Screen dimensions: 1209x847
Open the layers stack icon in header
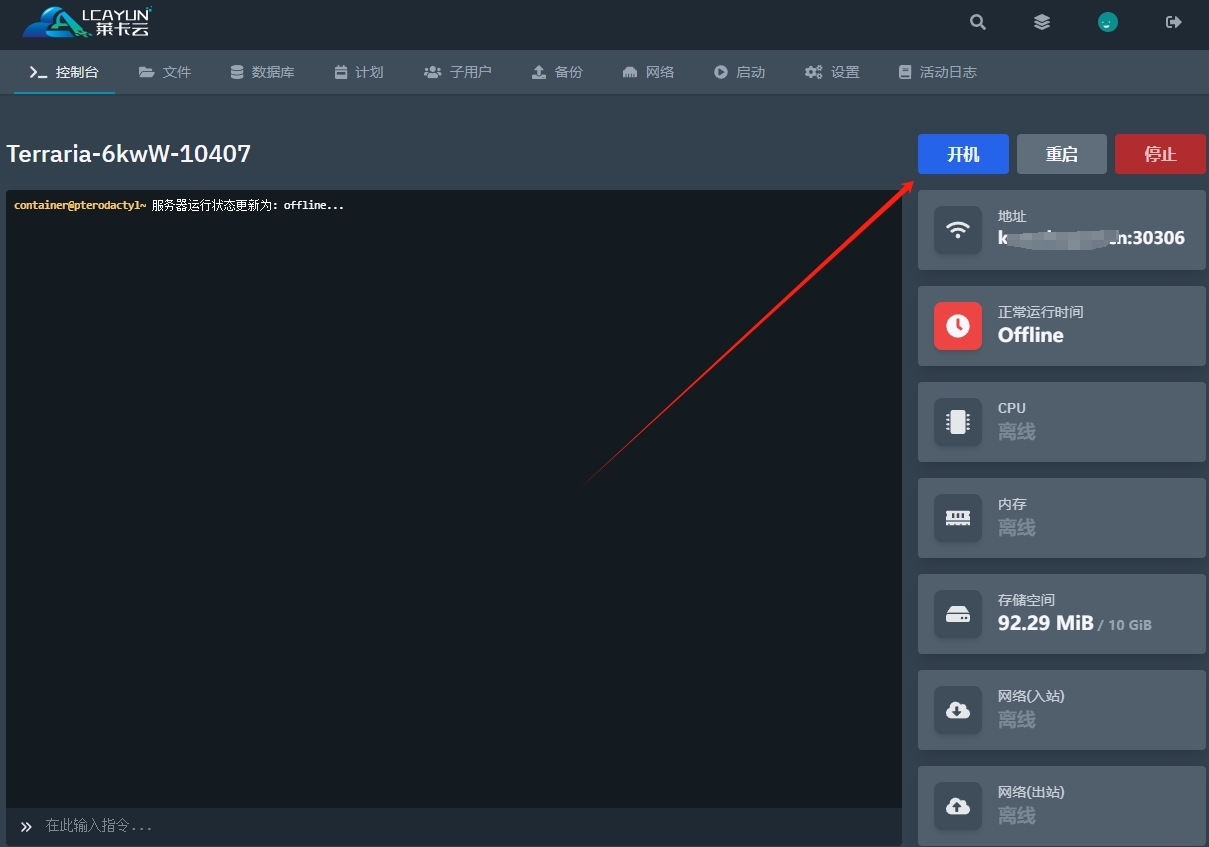1042,22
